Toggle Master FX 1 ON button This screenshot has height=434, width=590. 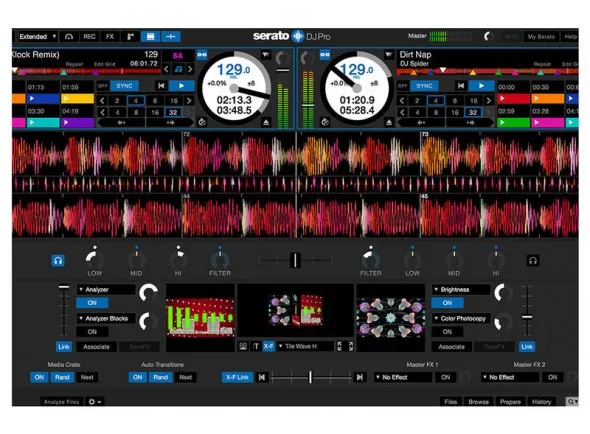click(x=446, y=377)
